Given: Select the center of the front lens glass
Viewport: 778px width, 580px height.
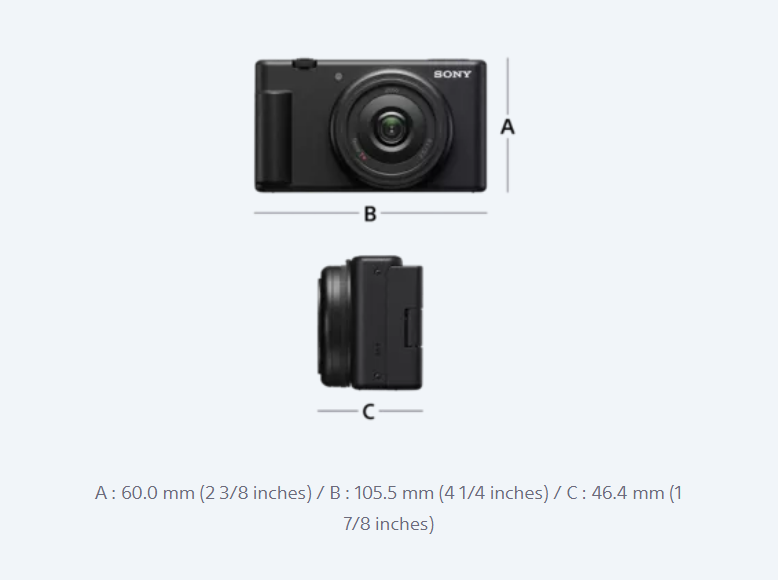Looking at the screenshot, I should coord(391,130).
